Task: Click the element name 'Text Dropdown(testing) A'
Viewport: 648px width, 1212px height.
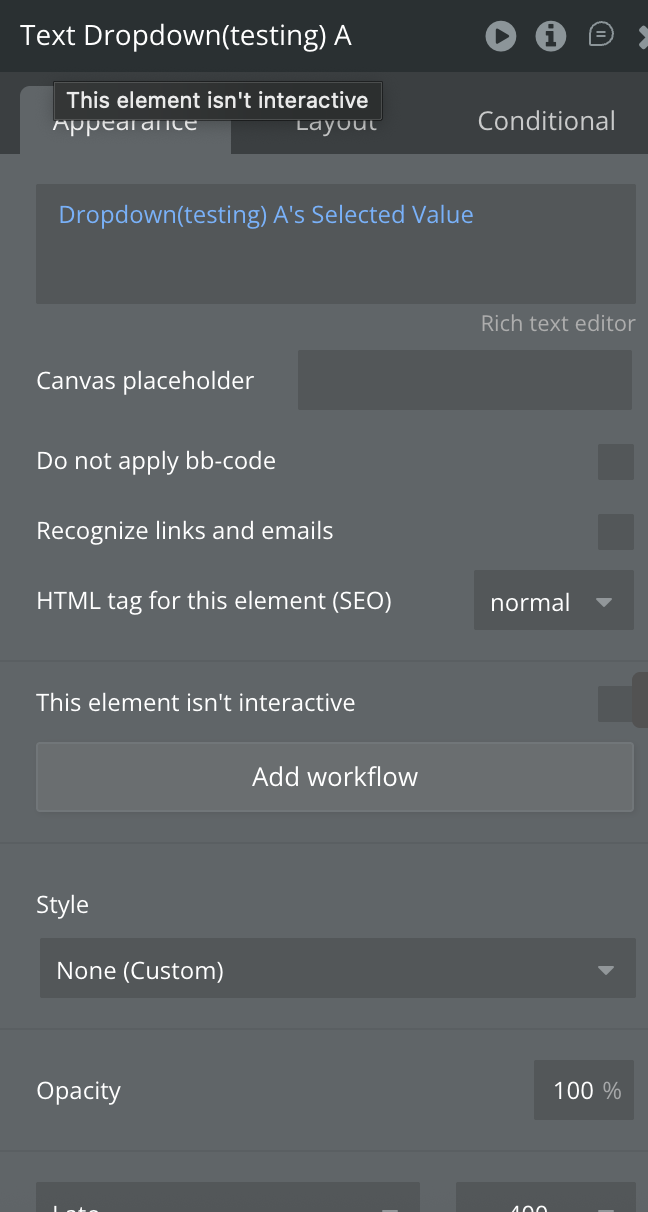Action: pos(186,36)
